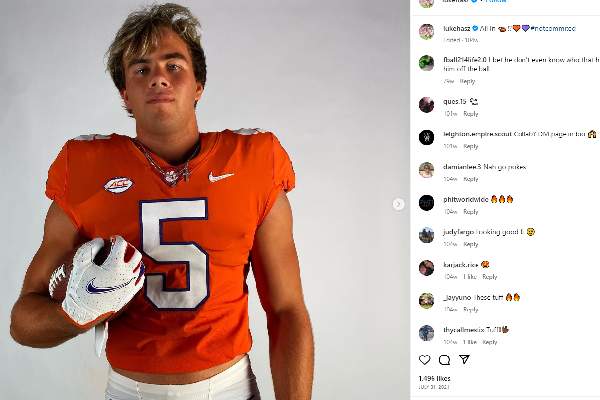Open the comment speech bubble icon
600x400 pixels.
coord(444,360)
